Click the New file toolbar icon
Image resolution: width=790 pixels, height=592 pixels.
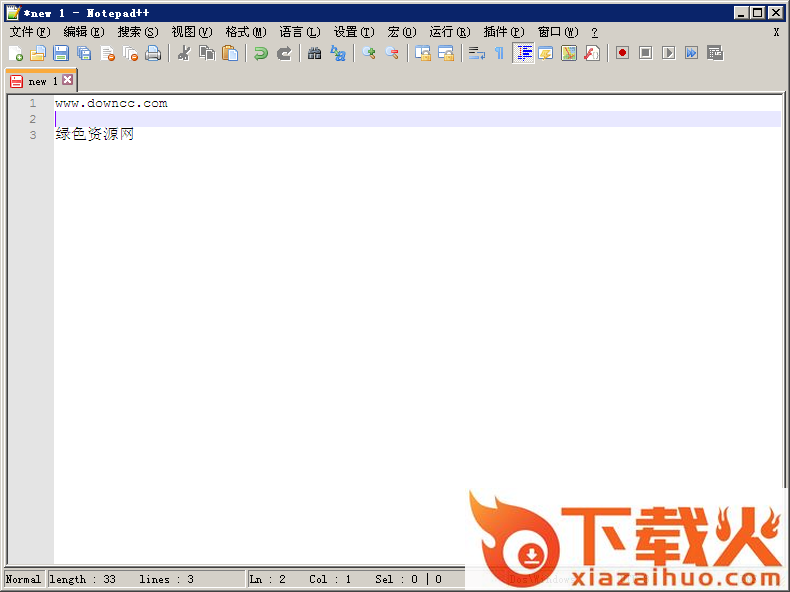16,53
